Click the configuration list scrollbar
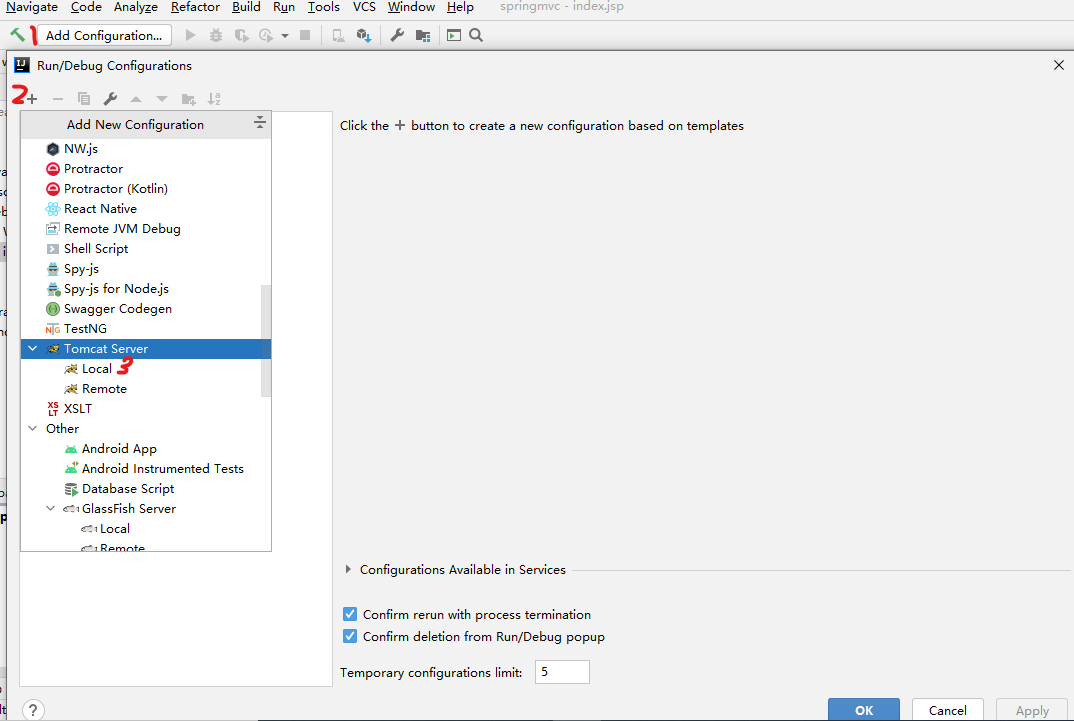The height and width of the screenshot is (721, 1074). coord(266,340)
